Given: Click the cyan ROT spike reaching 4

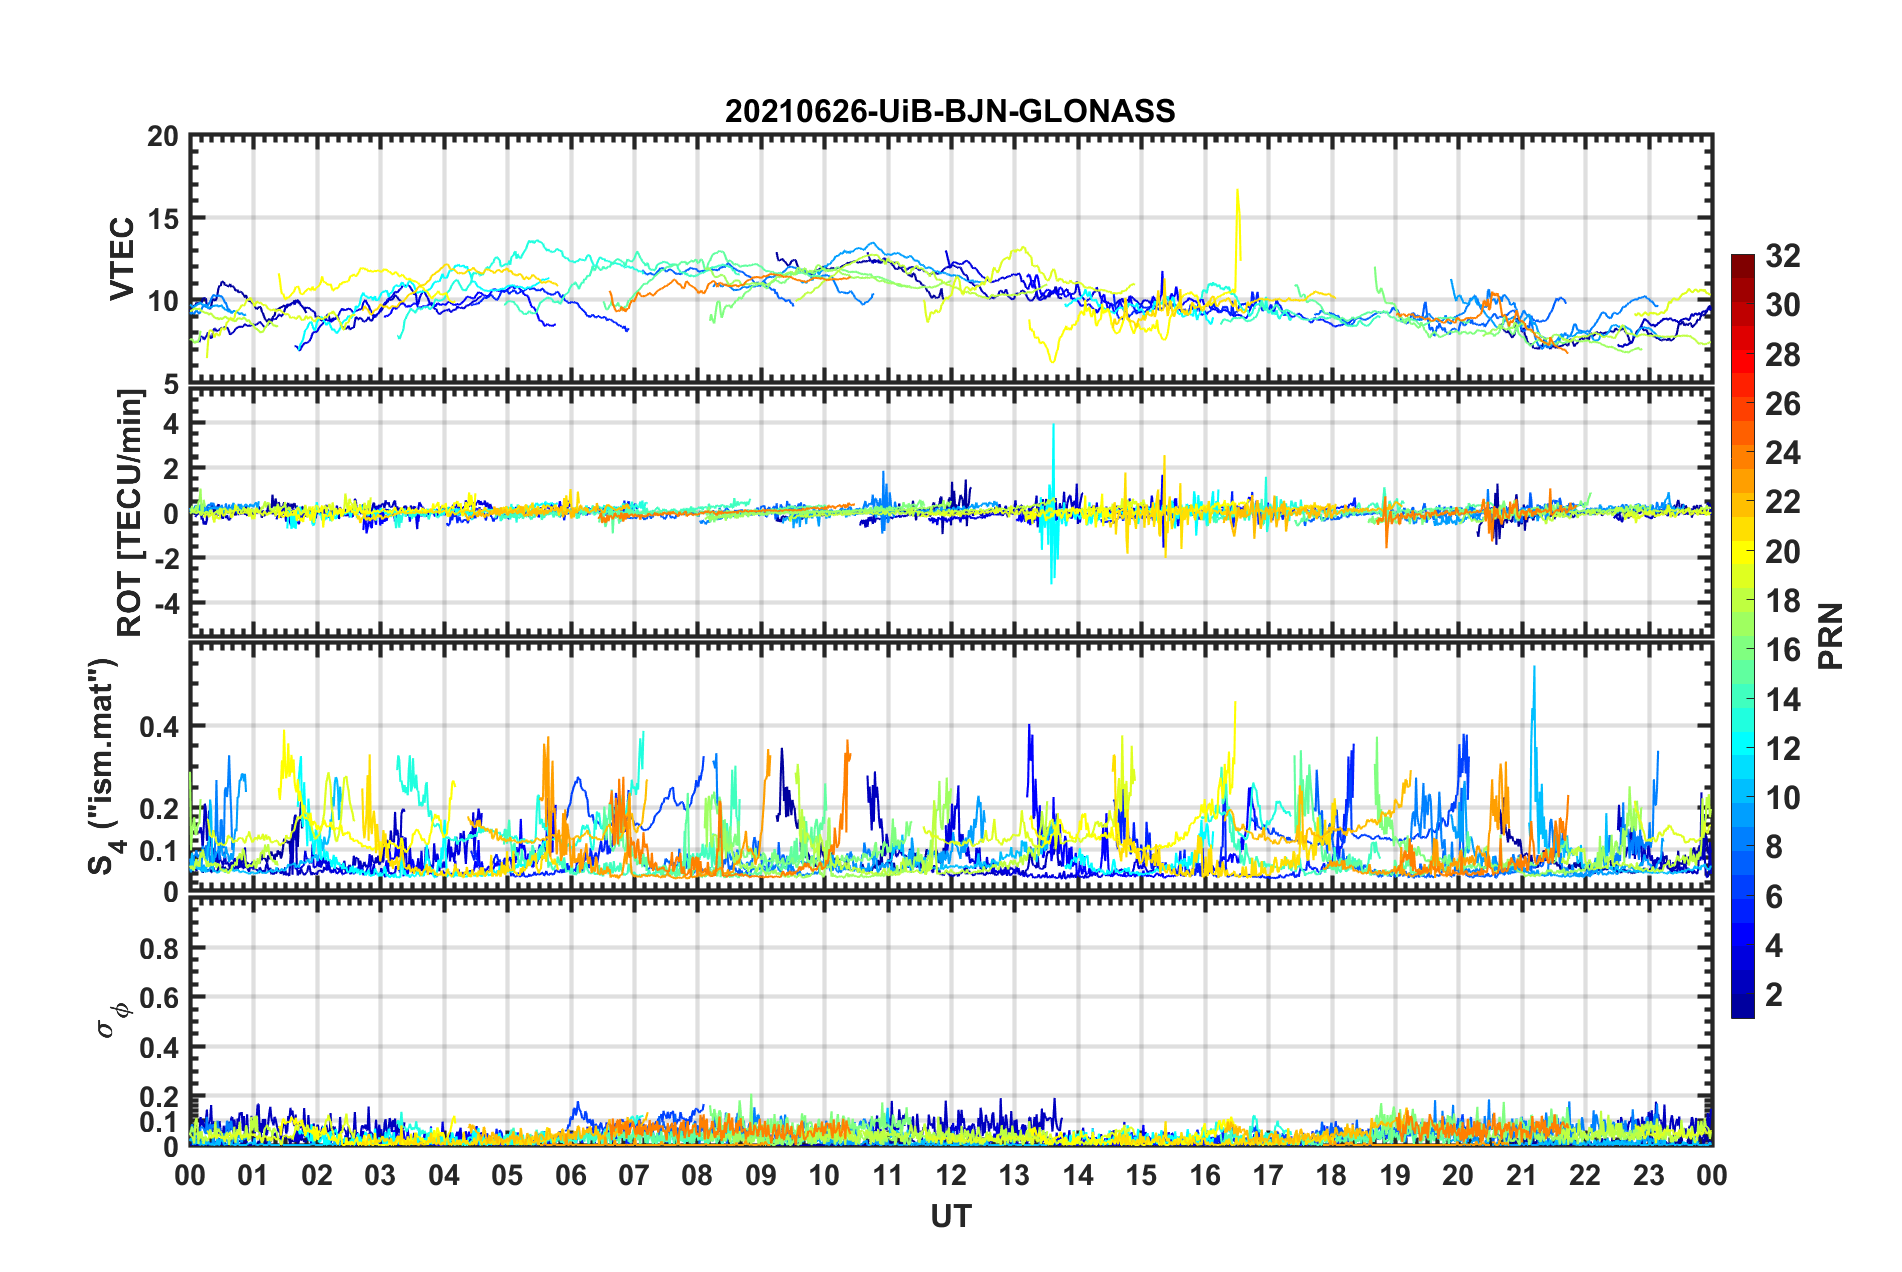Looking at the screenshot, I should (x=1053, y=470).
